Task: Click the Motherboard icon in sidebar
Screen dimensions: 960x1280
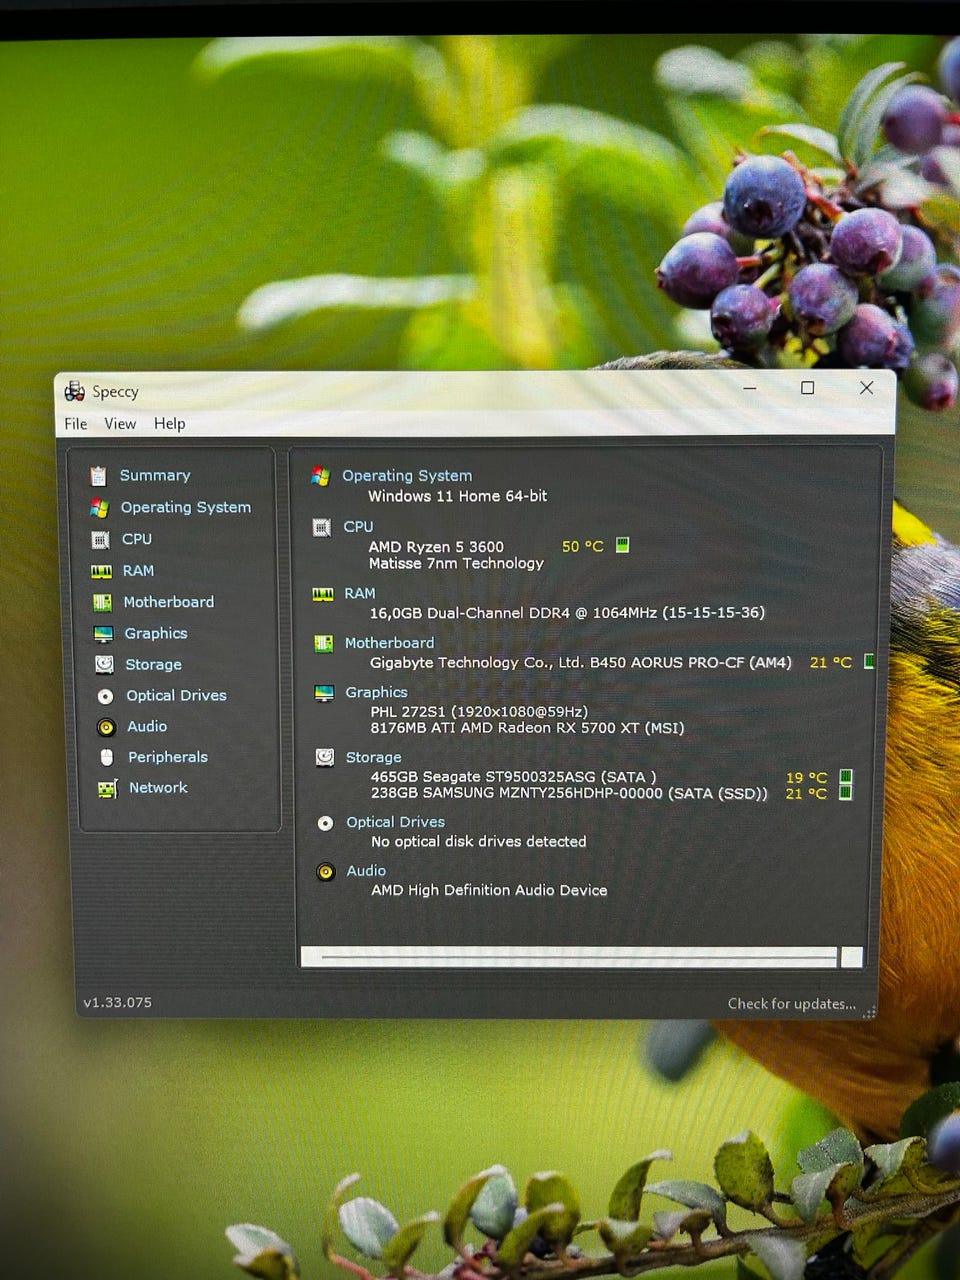Action: [x=102, y=602]
